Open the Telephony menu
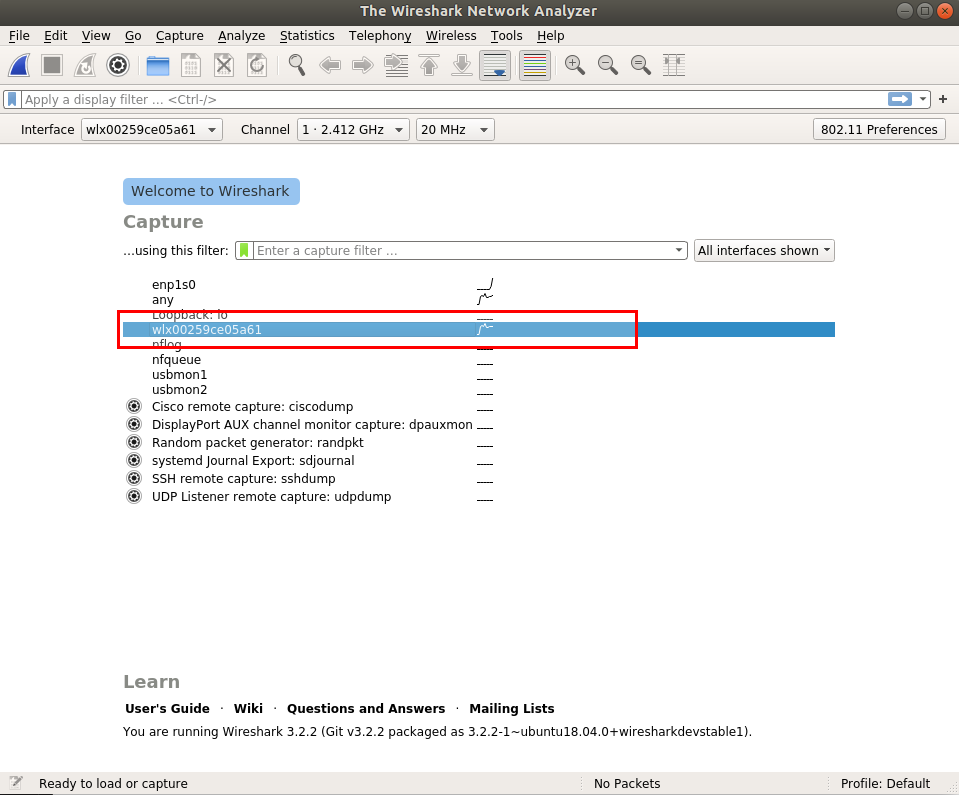959x795 pixels. click(x=380, y=35)
